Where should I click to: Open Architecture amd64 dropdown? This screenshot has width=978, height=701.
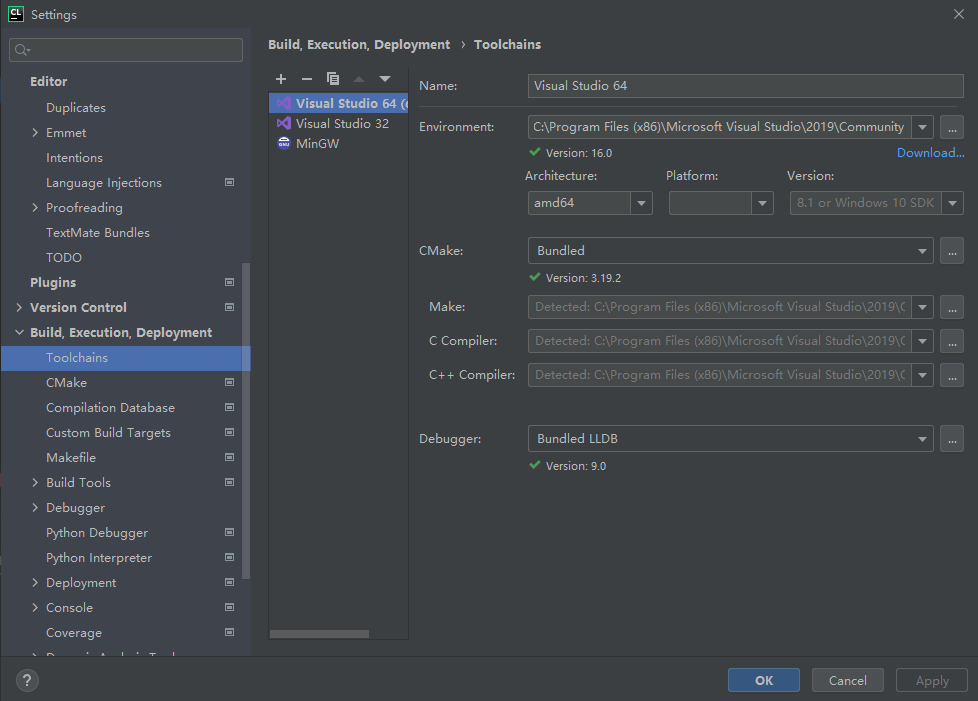641,203
